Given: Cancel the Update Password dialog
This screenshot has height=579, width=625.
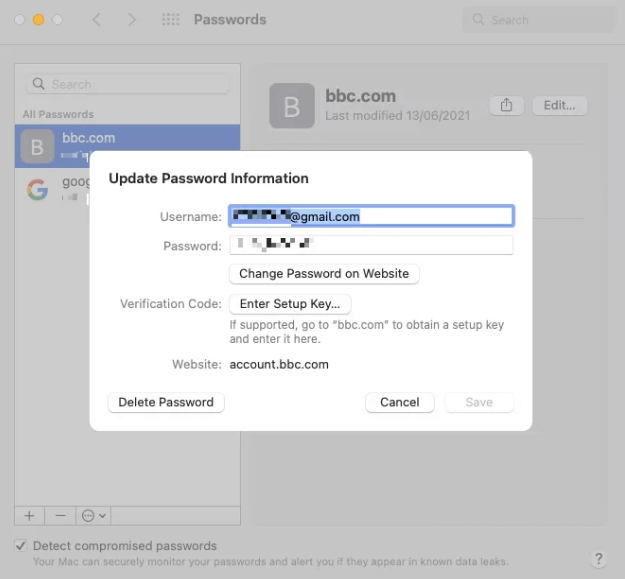Looking at the screenshot, I should point(400,402).
